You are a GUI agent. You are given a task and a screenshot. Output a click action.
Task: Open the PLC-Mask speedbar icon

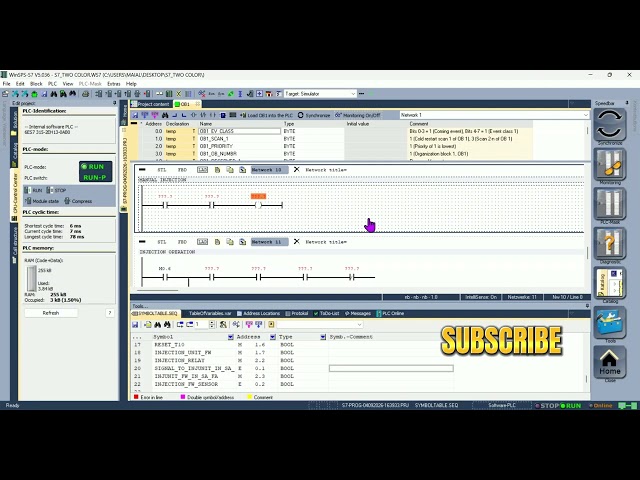pos(609,204)
